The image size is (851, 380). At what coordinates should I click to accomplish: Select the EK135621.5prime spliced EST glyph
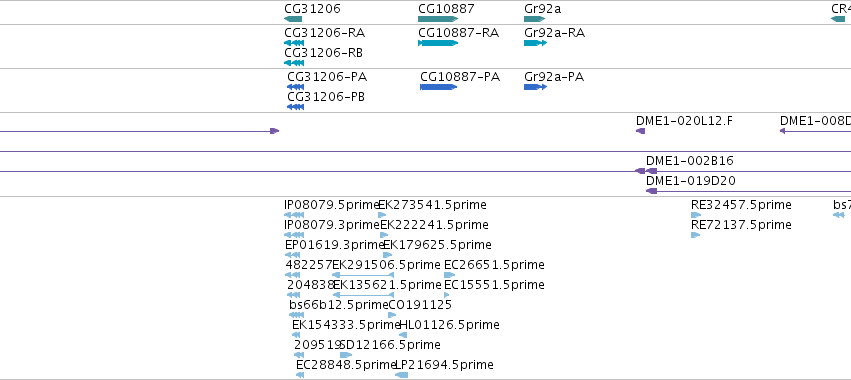coord(363,295)
